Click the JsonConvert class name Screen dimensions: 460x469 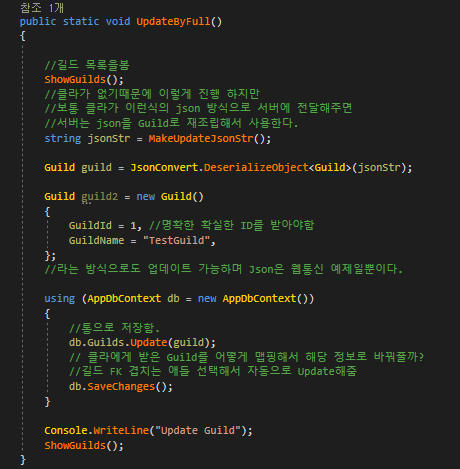(x=164, y=167)
